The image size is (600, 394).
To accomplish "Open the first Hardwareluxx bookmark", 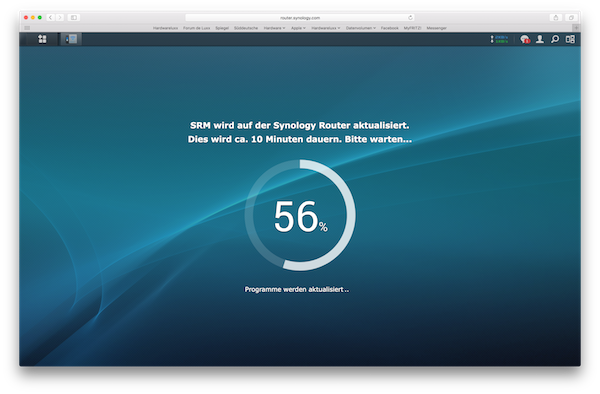I will pyautogui.click(x=165, y=28).
